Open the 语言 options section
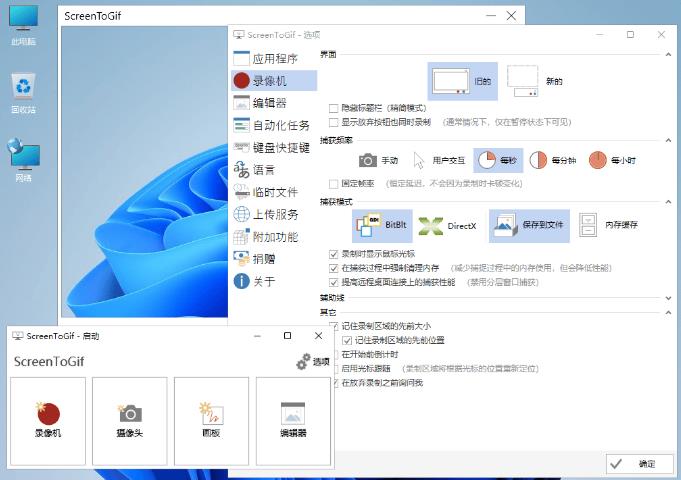 click(x=274, y=170)
